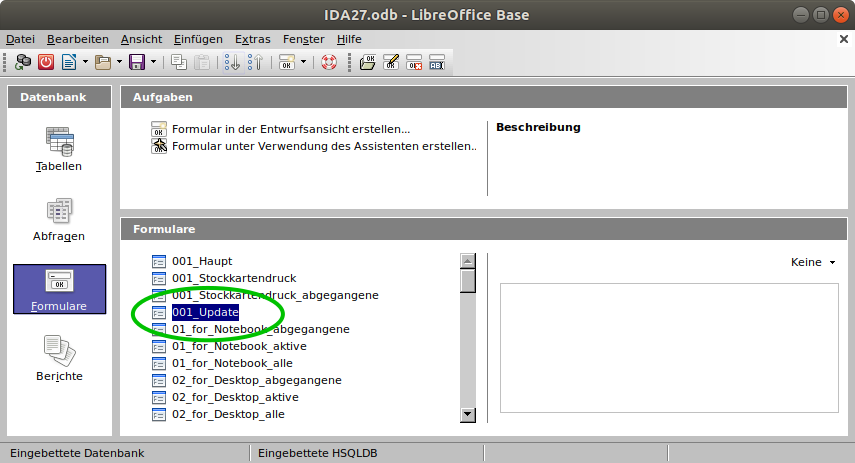This screenshot has width=855, height=463.
Task: Open the Form icon dropdown arrow
Action: pos(303,62)
